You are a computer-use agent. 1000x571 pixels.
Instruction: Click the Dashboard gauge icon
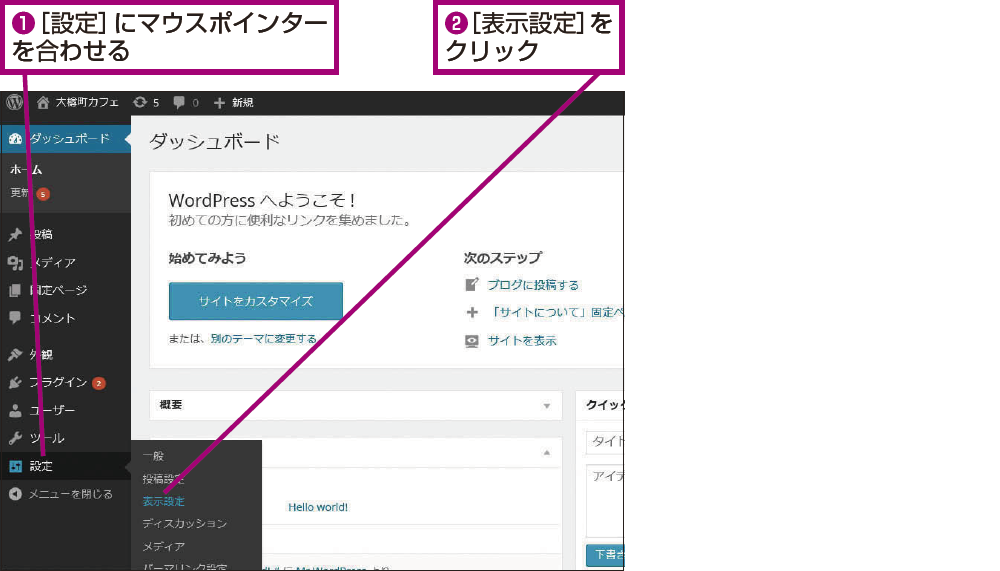click(15, 139)
